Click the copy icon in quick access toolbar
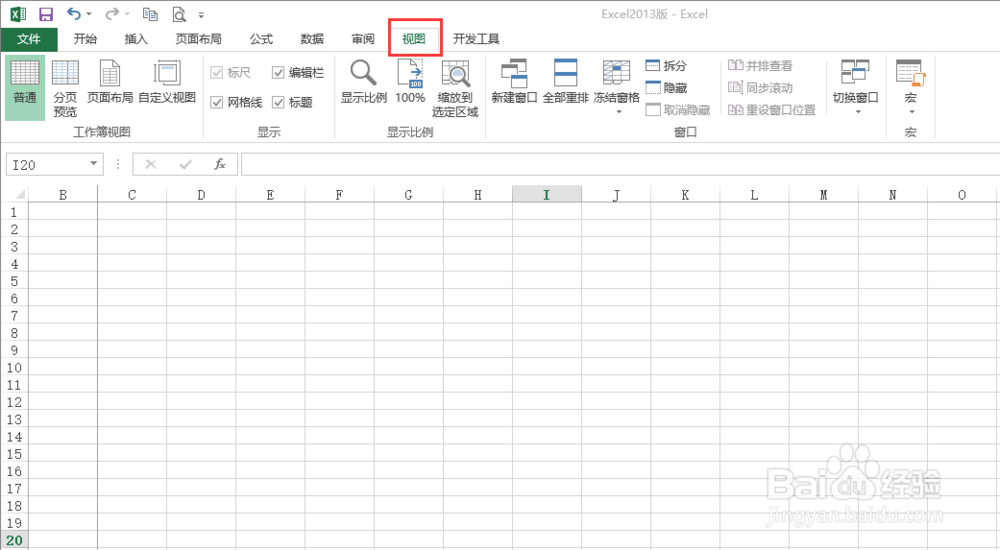Image resolution: width=1000 pixels, height=550 pixels. [x=150, y=14]
